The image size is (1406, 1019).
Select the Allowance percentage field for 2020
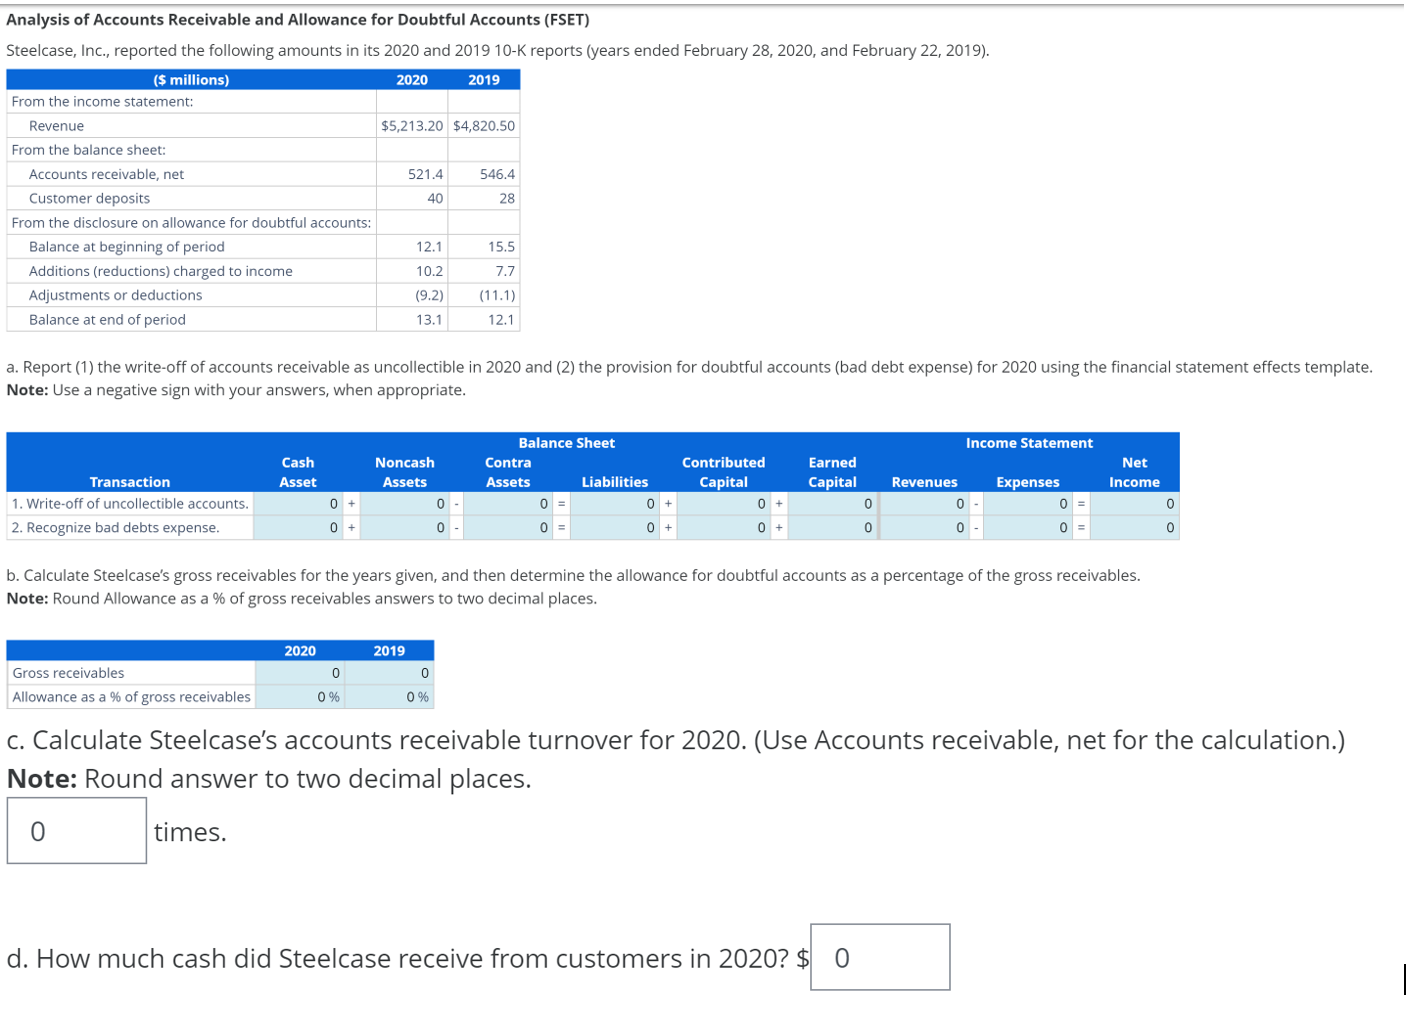[x=300, y=697]
